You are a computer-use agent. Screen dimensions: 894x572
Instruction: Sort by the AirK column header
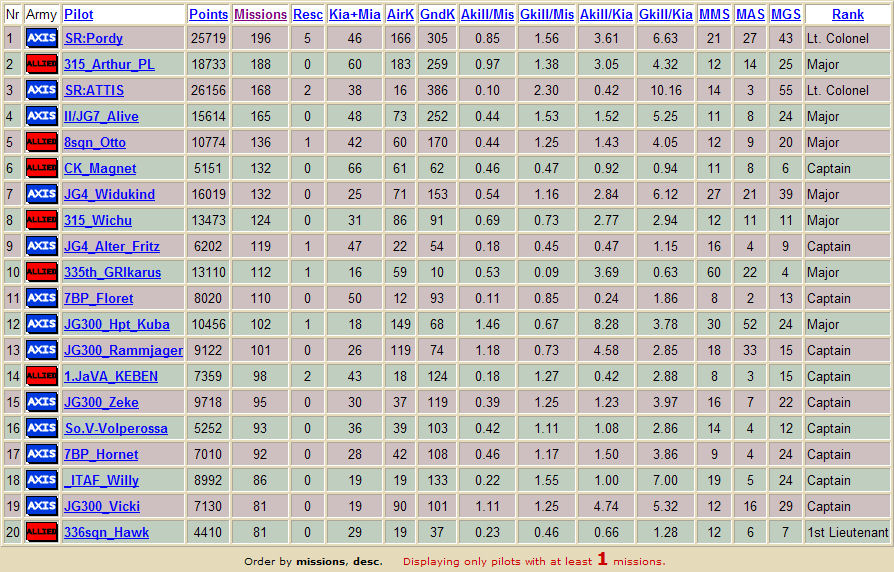point(400,14)
